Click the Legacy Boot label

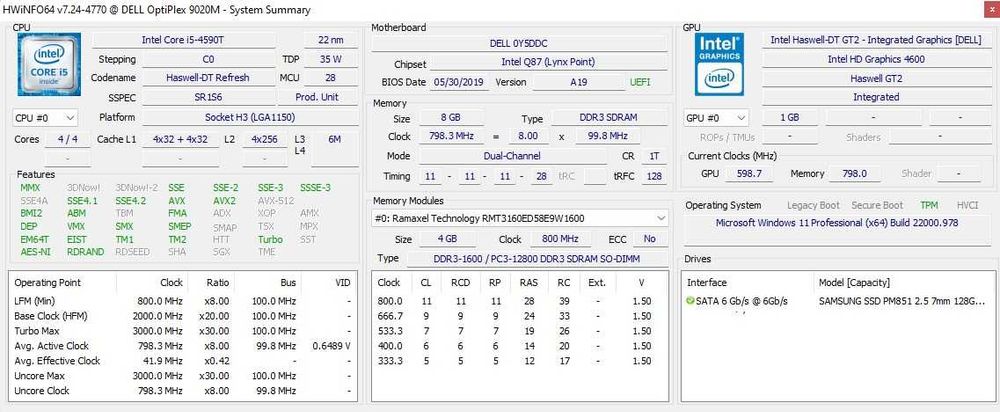click(813, 205)
